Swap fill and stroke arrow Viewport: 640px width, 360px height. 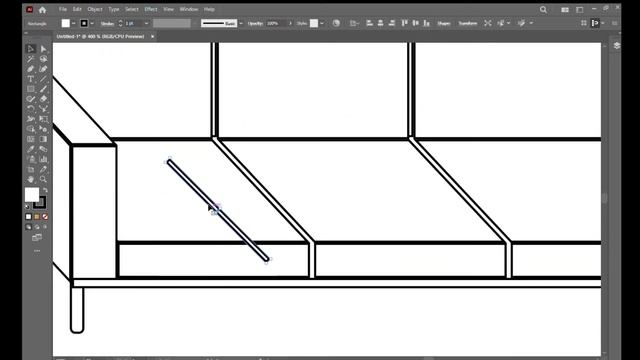tap(45, 190)
